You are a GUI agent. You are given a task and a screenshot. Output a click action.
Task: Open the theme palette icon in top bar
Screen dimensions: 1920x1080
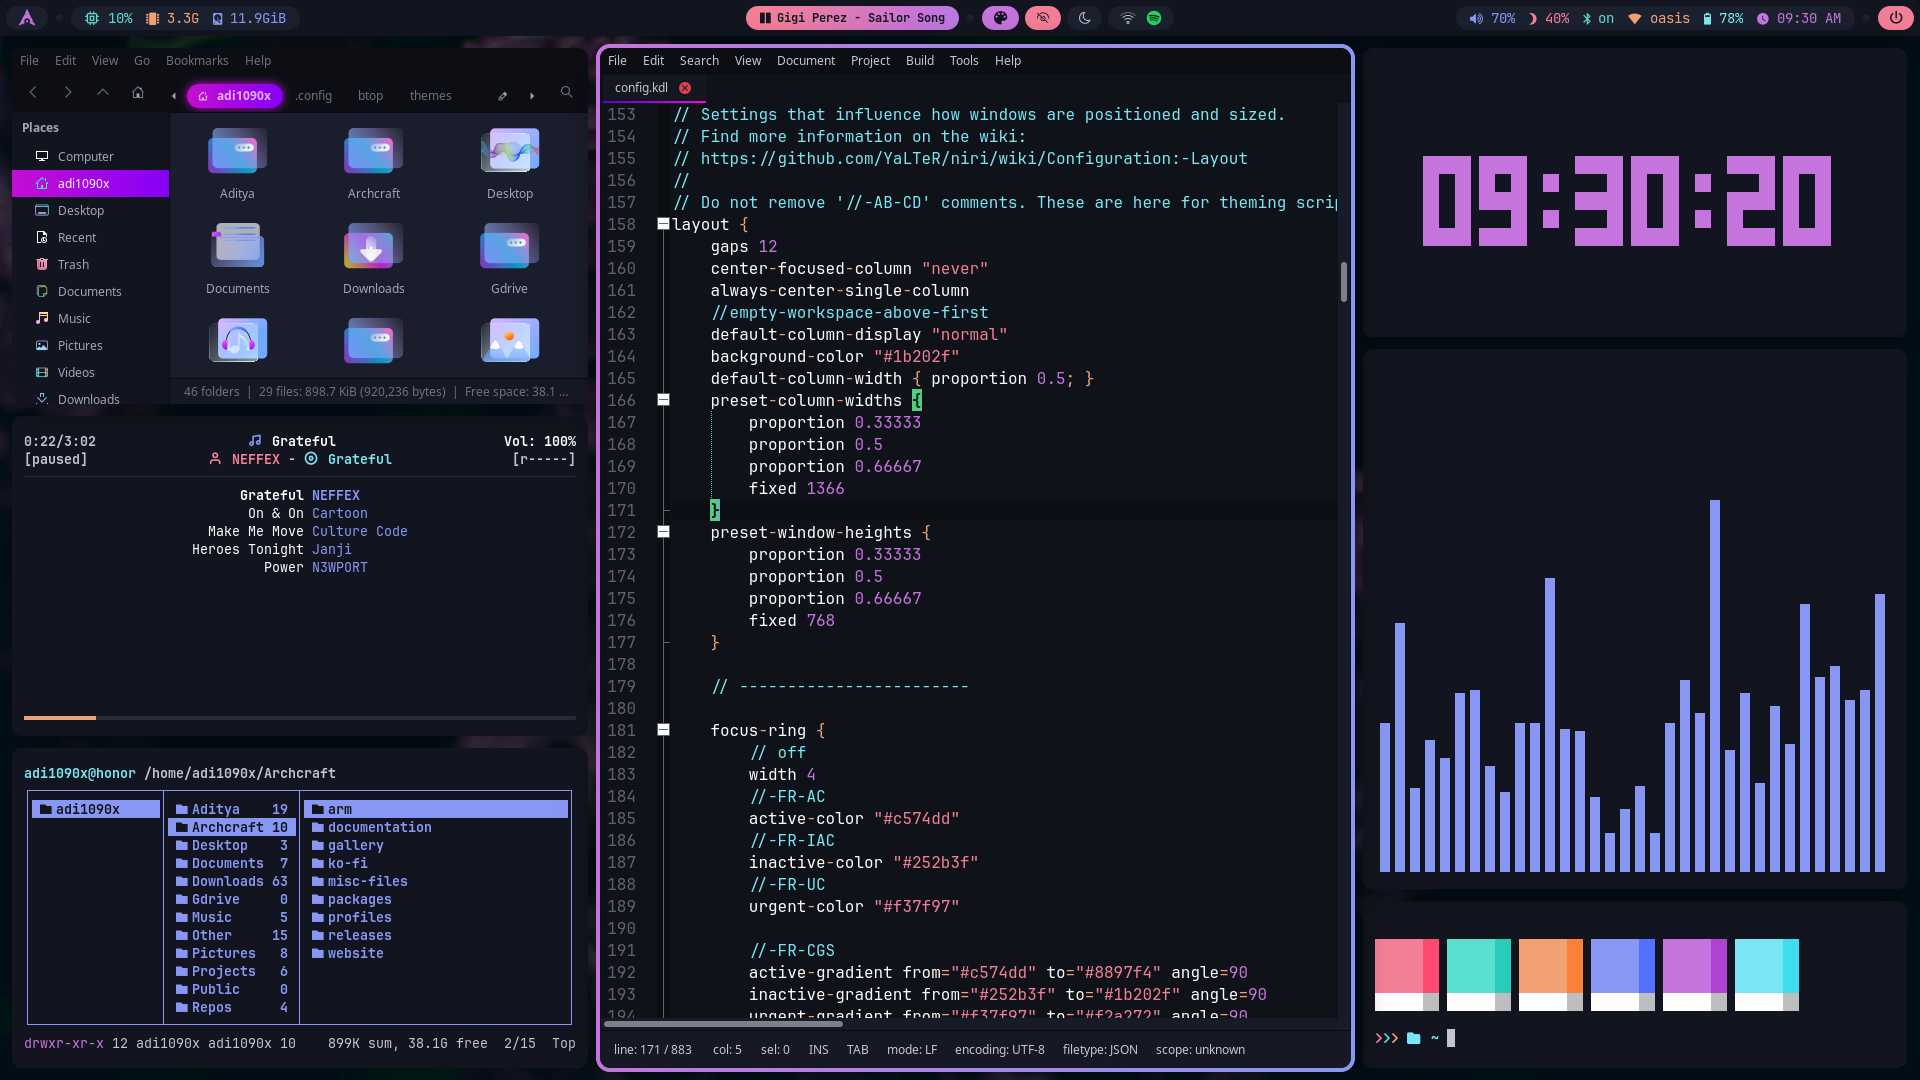[x=1000, y=18]
